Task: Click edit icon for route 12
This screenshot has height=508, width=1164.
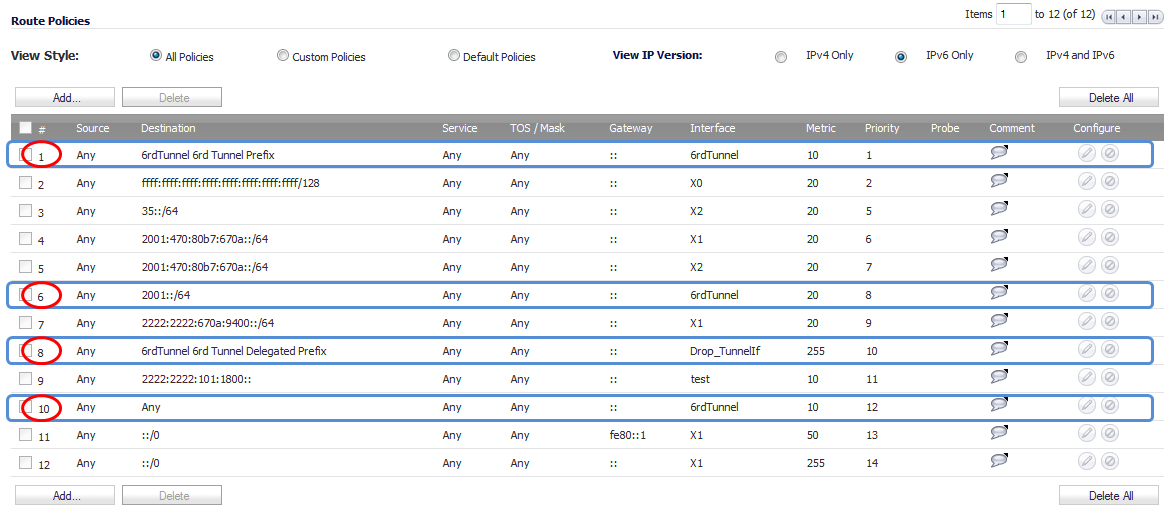Action: [1086, 461]
